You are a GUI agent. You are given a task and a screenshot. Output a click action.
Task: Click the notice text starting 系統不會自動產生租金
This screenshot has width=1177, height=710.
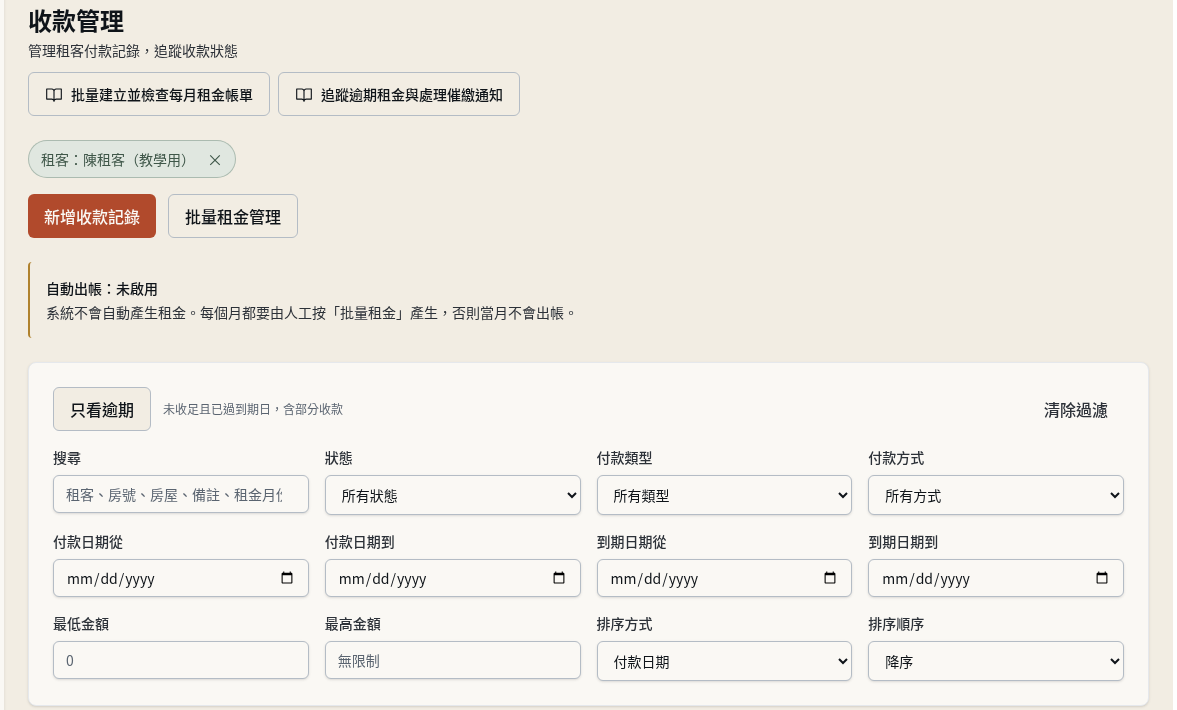(x=312, y=313)
